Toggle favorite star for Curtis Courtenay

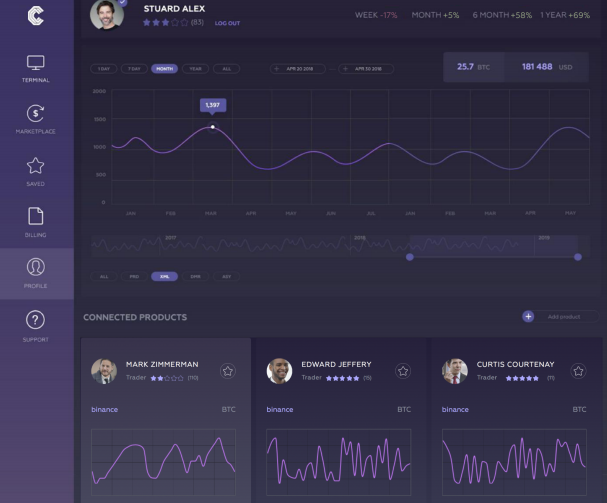point(578,371)
